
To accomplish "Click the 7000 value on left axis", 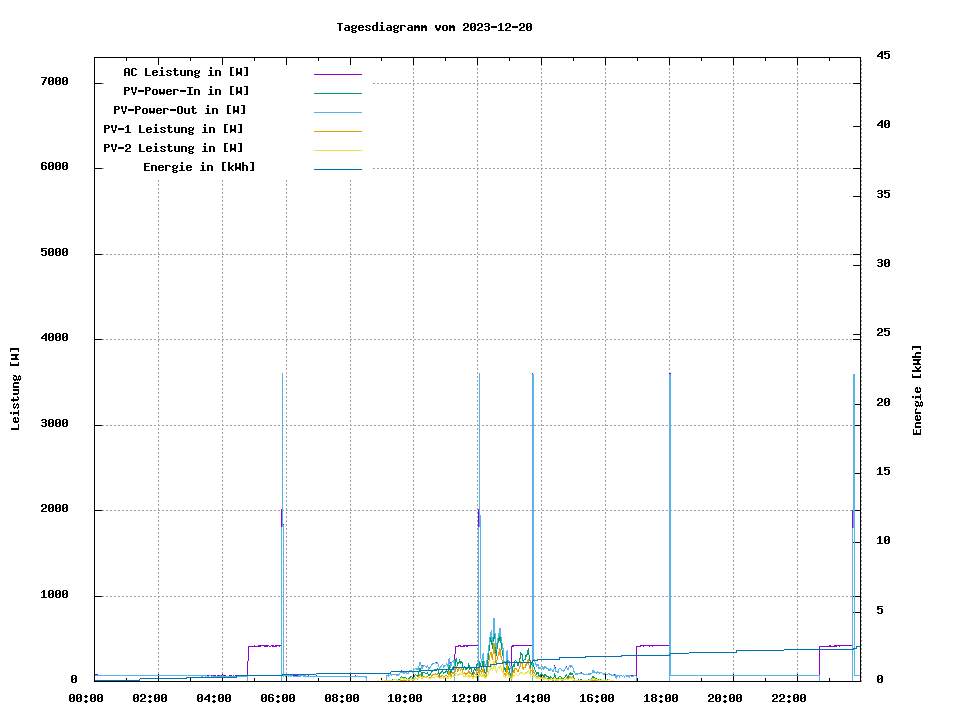I will pos(54,82).
